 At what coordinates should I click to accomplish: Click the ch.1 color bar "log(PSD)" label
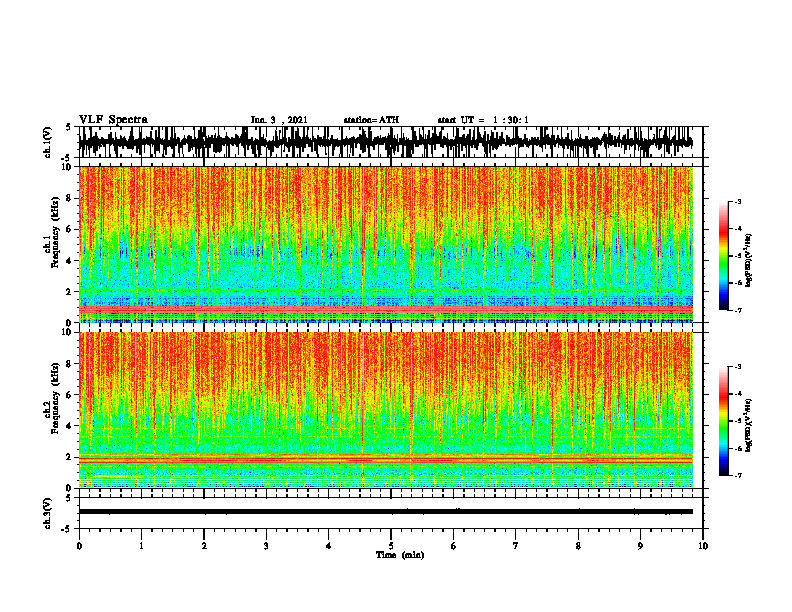tap(749, 261)
